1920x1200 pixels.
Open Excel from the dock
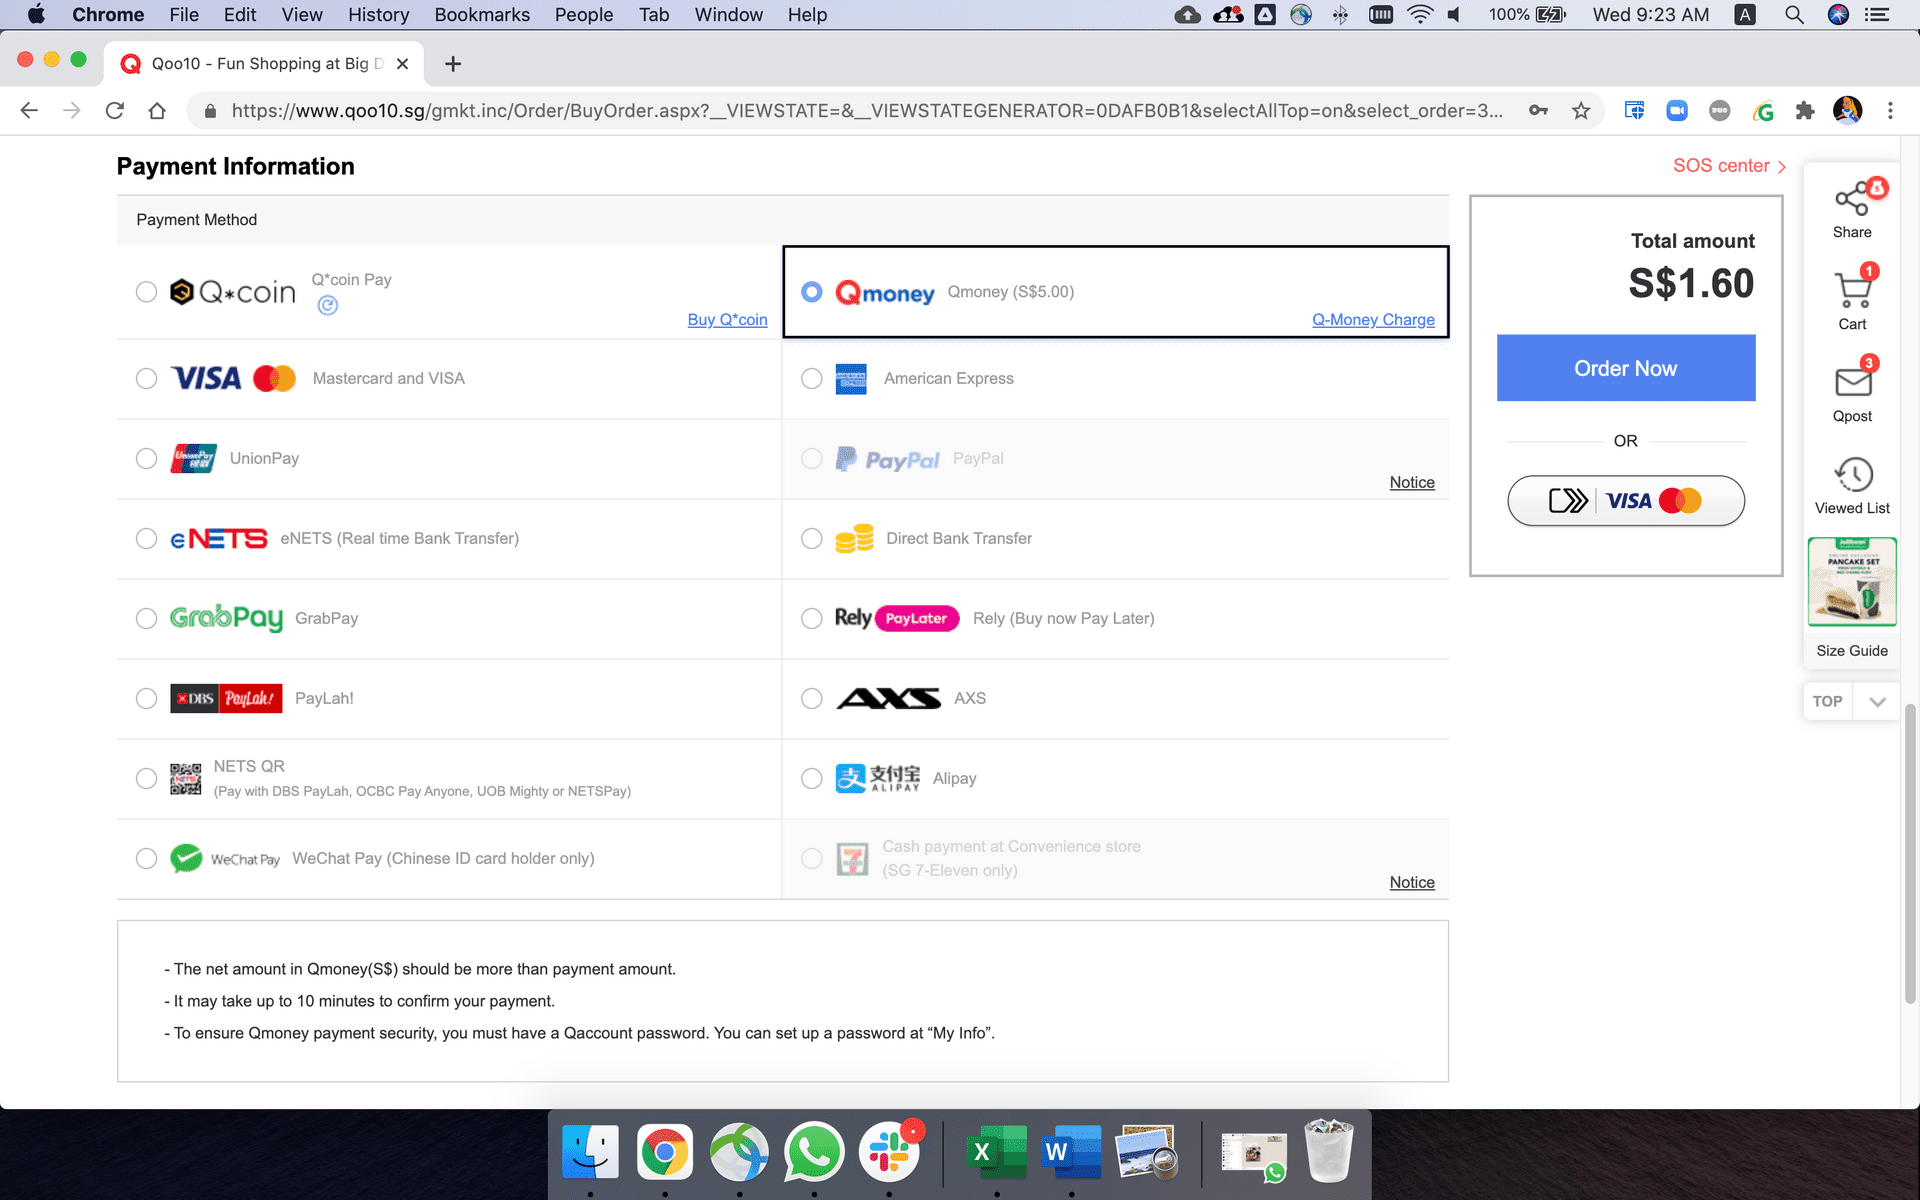pos(996,1152)
